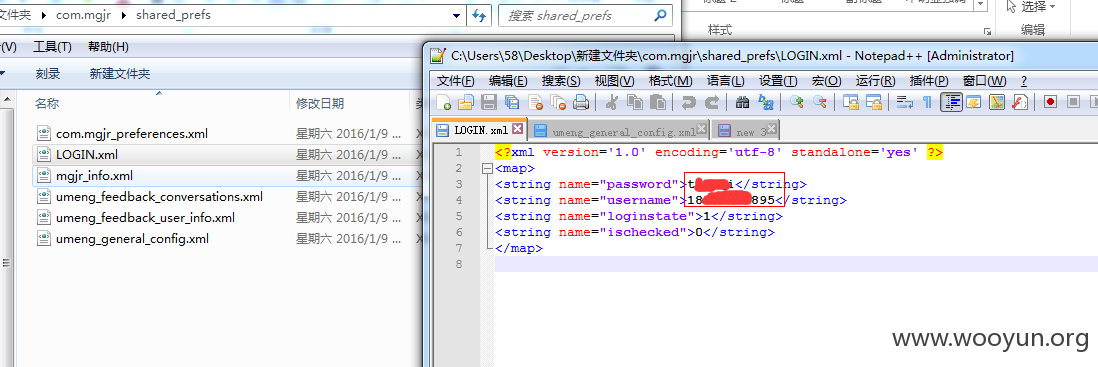1098x367 pixels.
Task: Open the 设置(T) menu
Action: 778,81
